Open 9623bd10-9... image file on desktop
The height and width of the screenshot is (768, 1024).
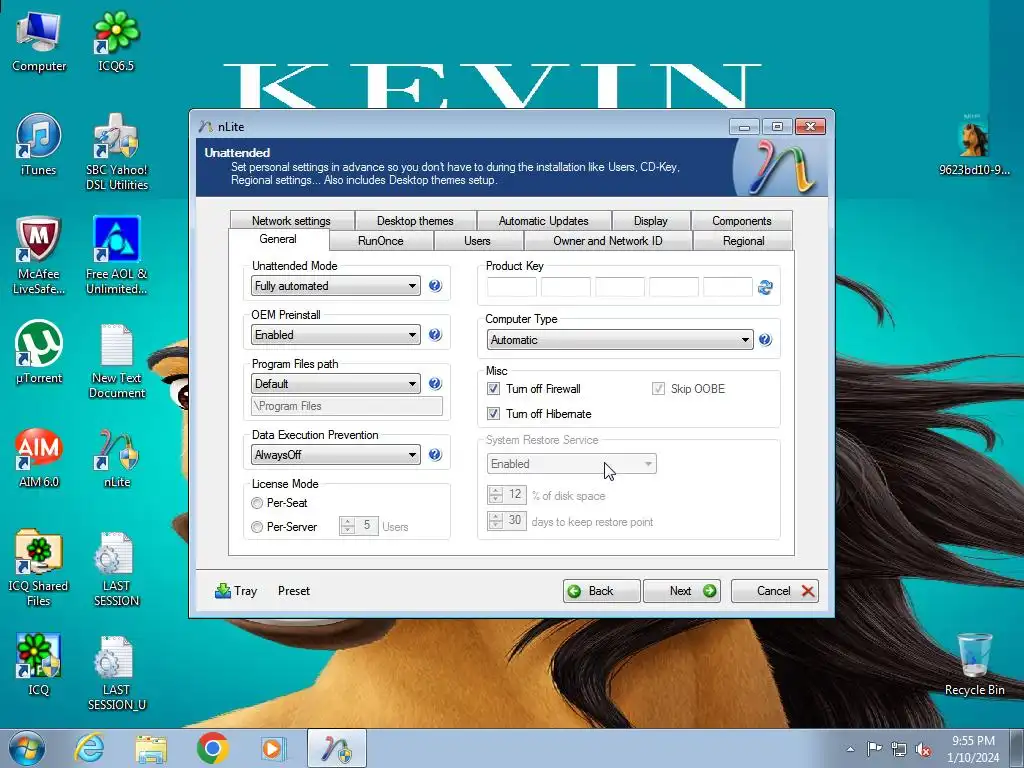coord(974,145)
